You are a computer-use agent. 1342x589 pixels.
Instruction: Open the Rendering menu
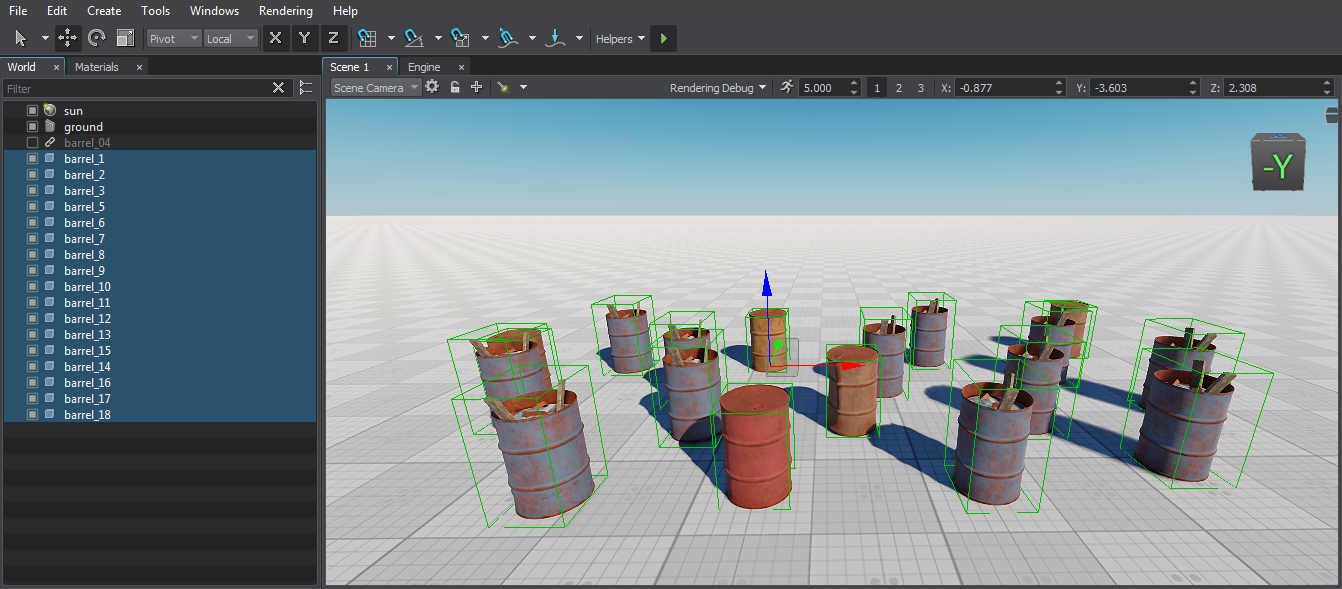point(285,11)
